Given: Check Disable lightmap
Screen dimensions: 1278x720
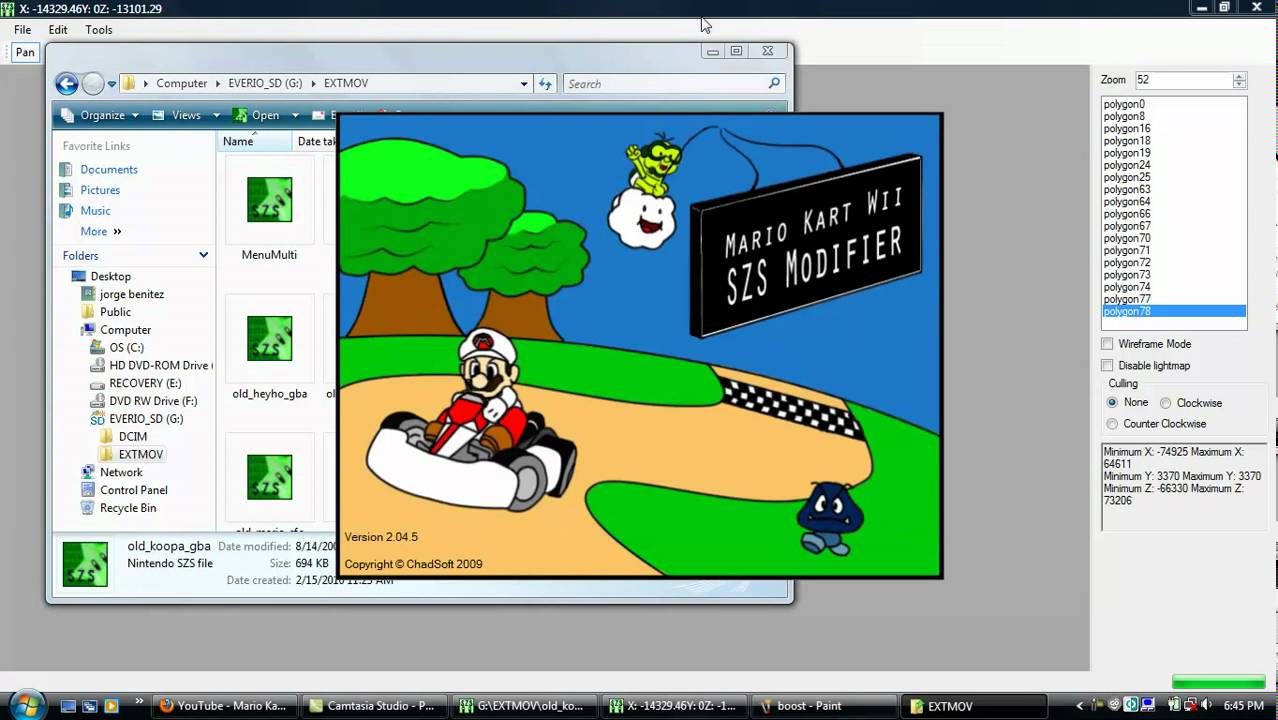Looking at the screenshot, I should pos(1107,366).
